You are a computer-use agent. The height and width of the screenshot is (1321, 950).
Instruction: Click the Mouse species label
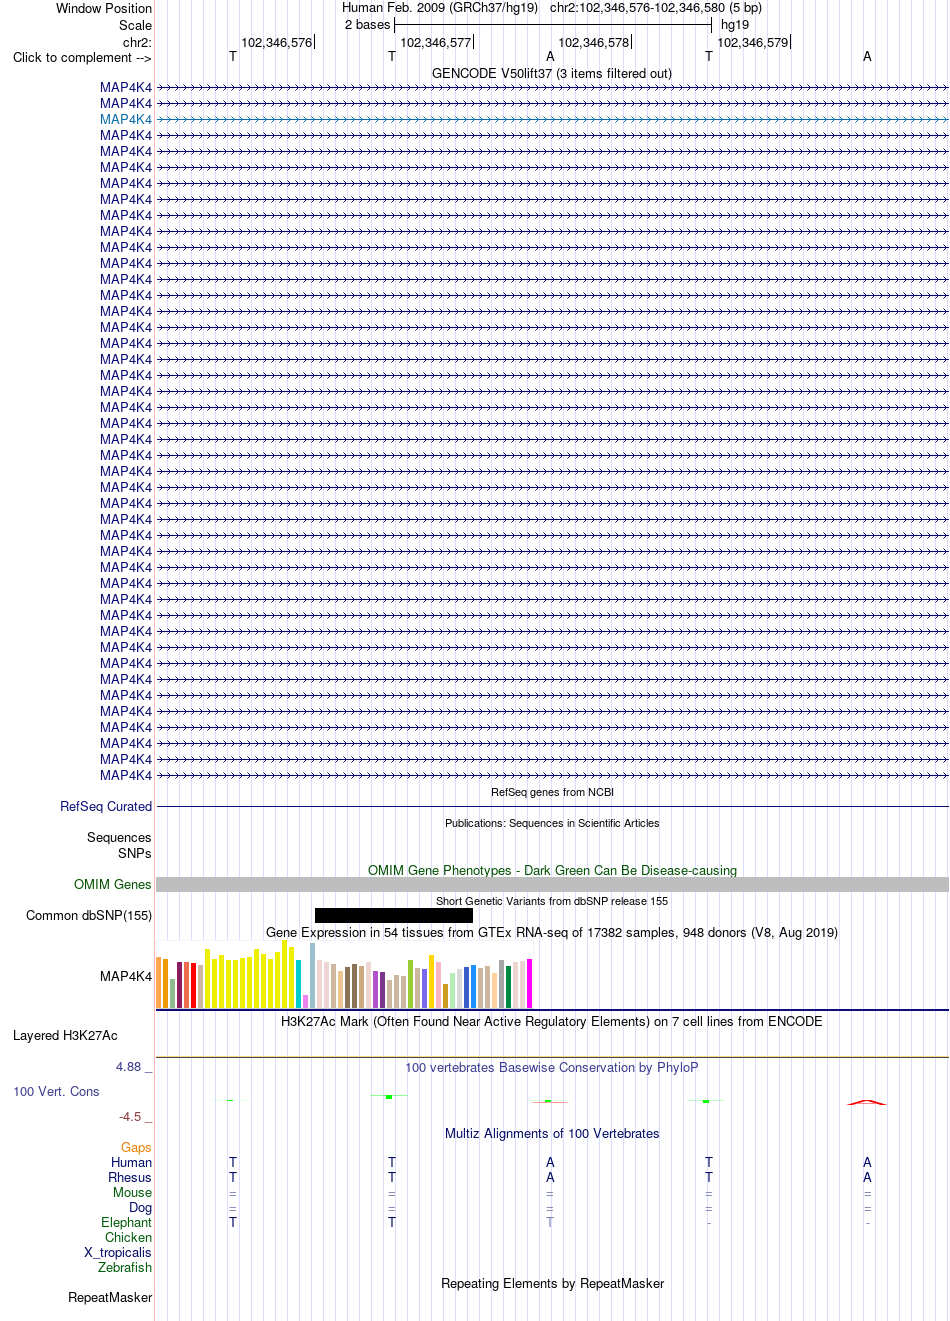click(x=132, y=1192)
